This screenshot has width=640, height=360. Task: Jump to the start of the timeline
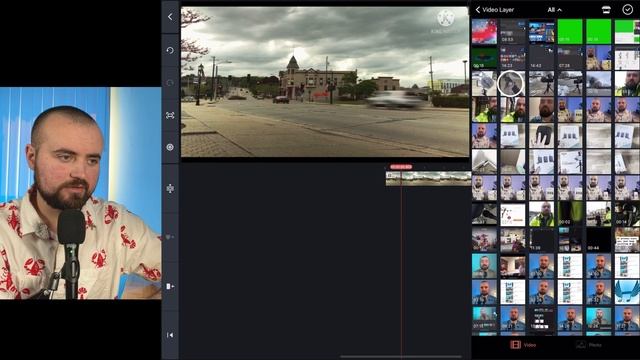coord(170,335)
